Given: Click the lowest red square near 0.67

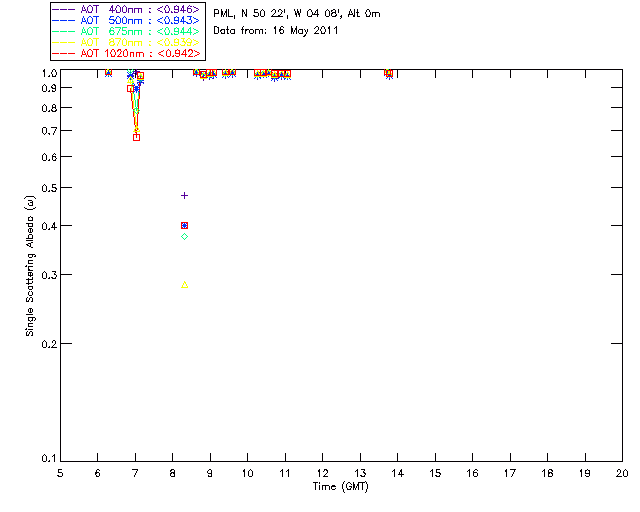Looking at the screenshot, I should coord(136,138).
